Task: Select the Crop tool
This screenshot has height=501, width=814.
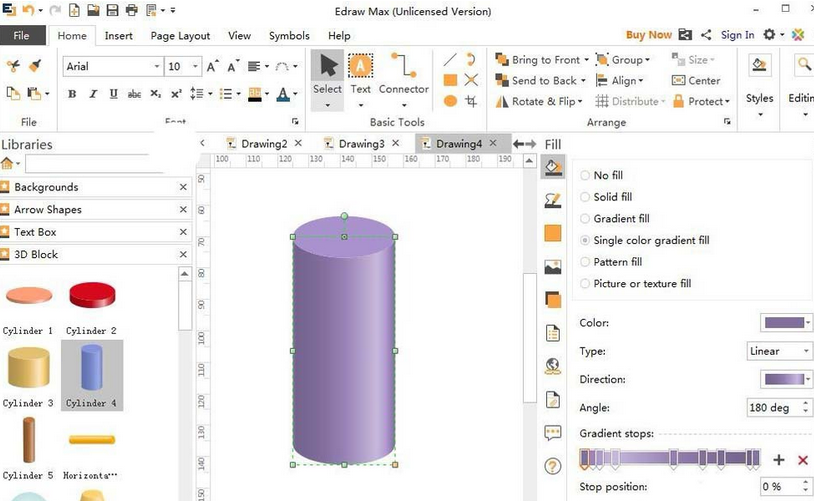Action: pos(471,101)
